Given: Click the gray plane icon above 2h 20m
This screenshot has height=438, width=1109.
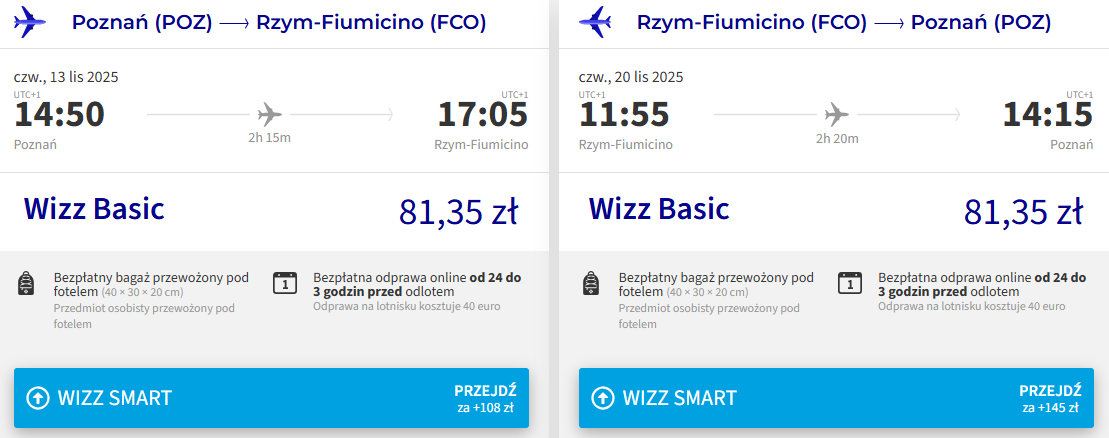Looking at the screenshot, I should click(834, 113).
